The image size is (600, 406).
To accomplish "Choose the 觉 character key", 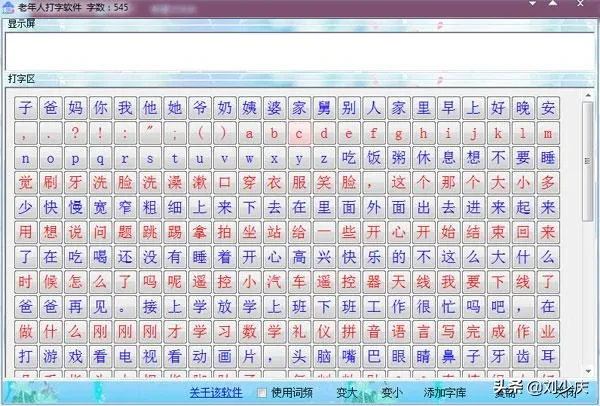I will pos(25,182).
